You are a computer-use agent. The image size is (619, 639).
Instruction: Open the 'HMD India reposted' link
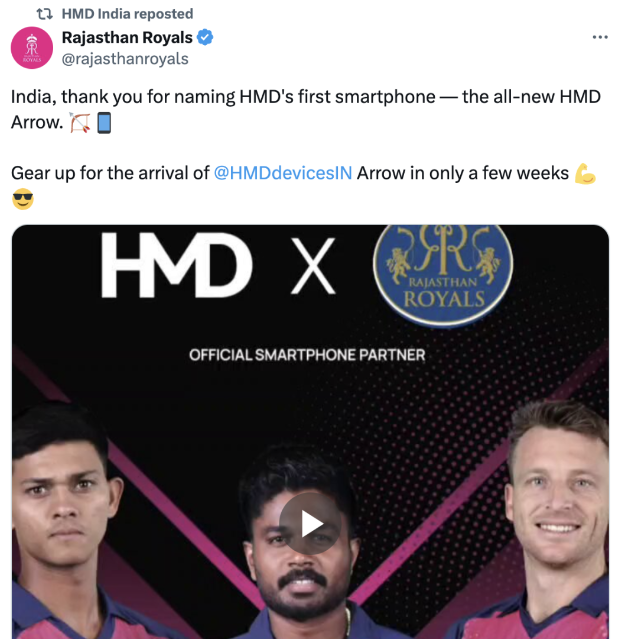(x=127, y=14)
